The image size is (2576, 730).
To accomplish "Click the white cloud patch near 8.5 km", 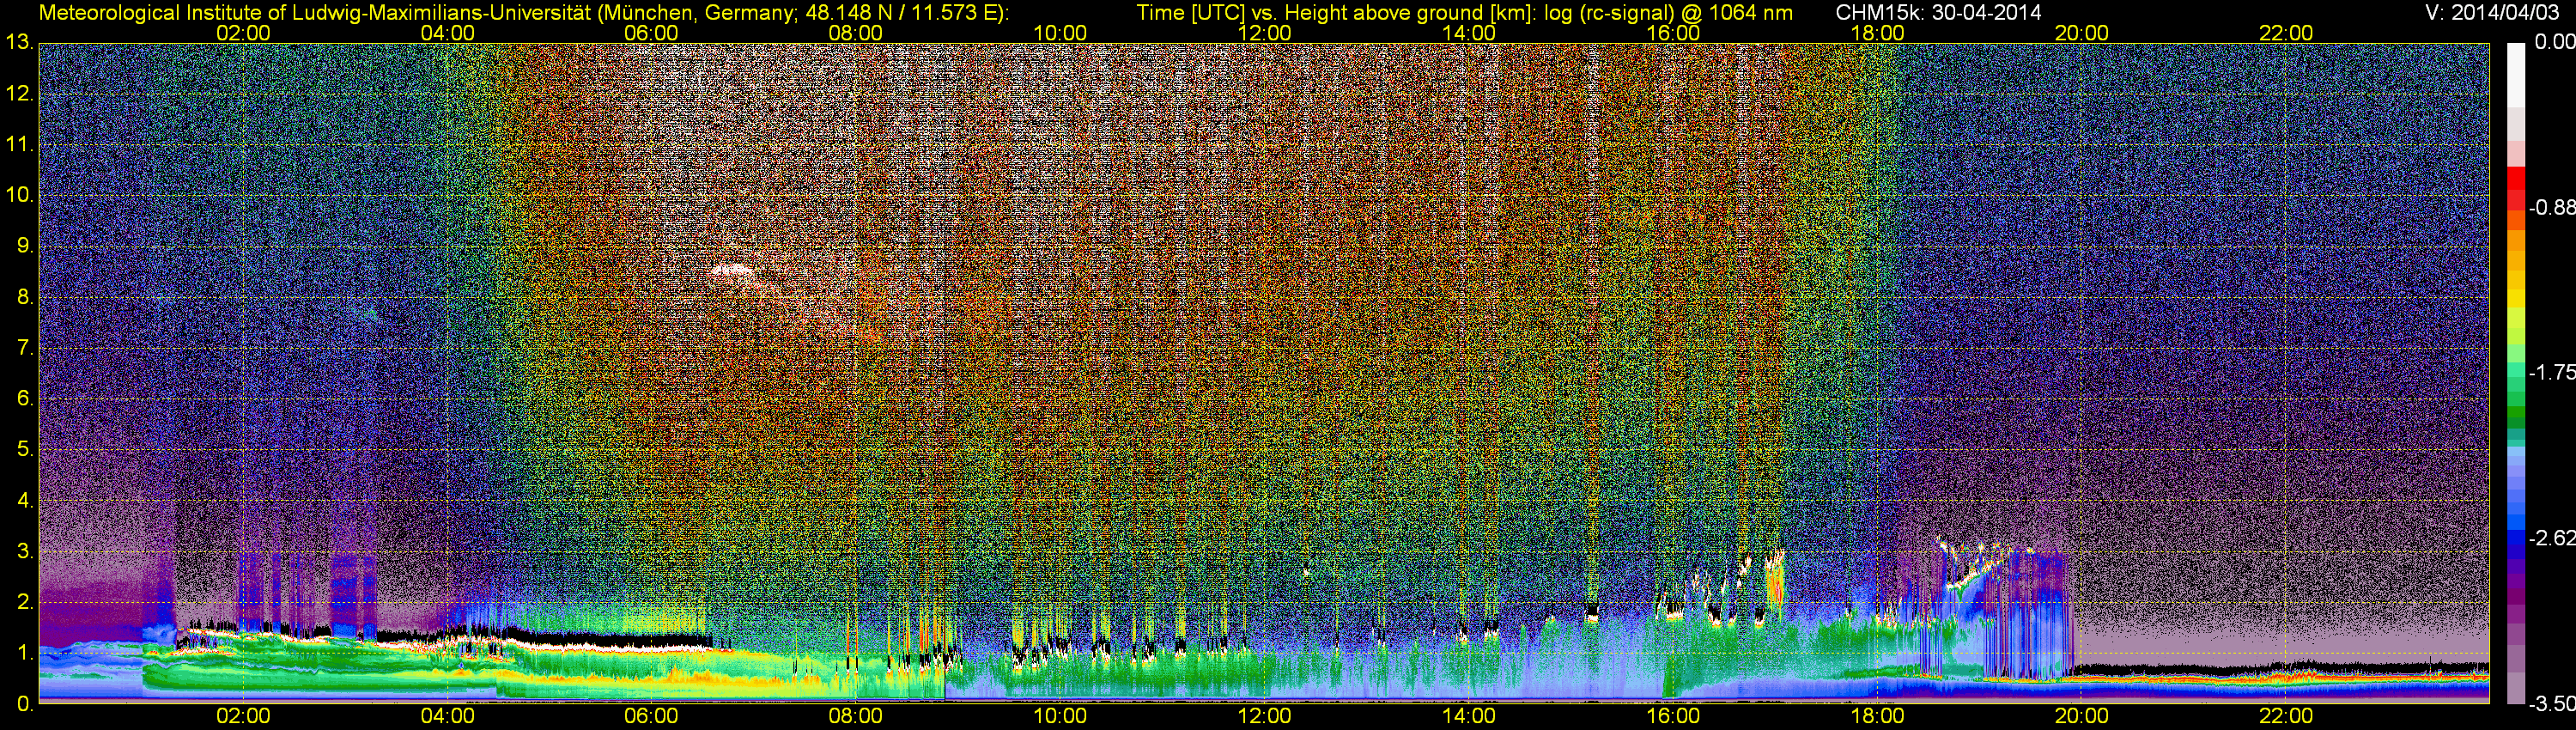I will (x=733, y=270).
